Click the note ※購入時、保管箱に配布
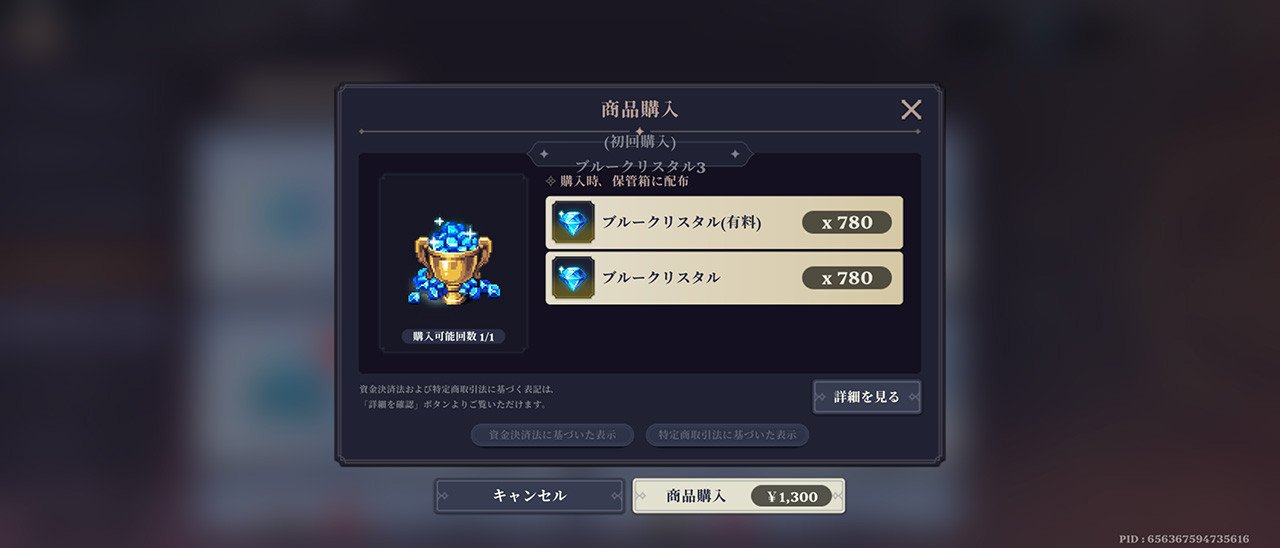The image size is (1280, 548). click(617, 182)
